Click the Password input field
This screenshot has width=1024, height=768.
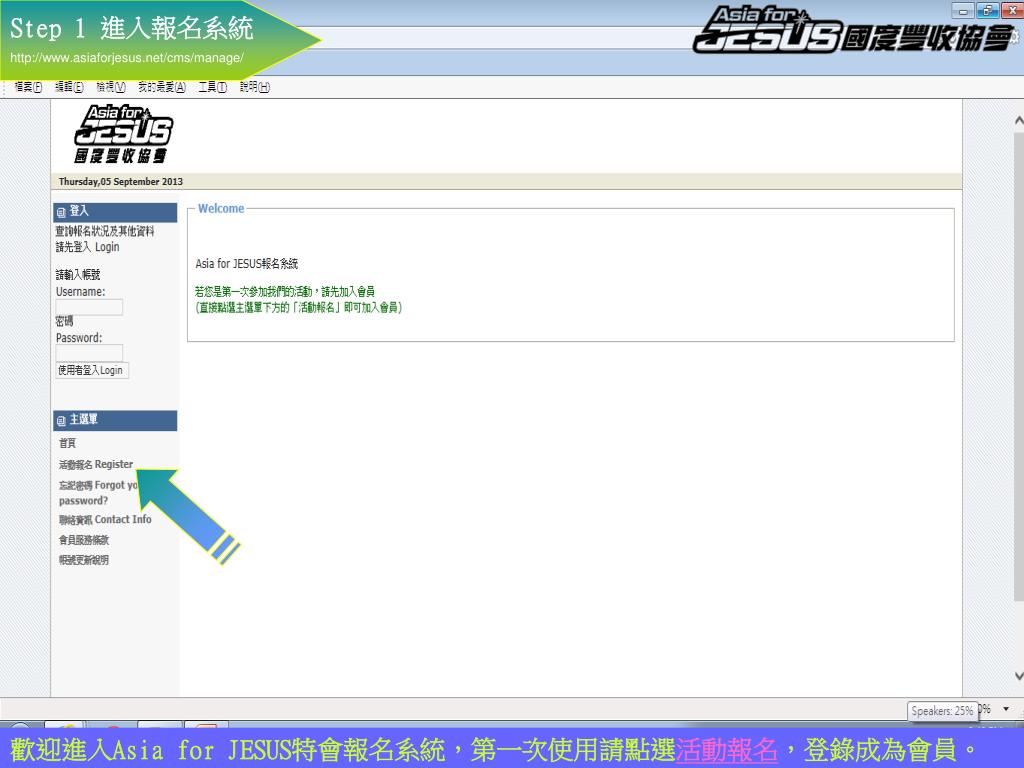coord(89,353)
